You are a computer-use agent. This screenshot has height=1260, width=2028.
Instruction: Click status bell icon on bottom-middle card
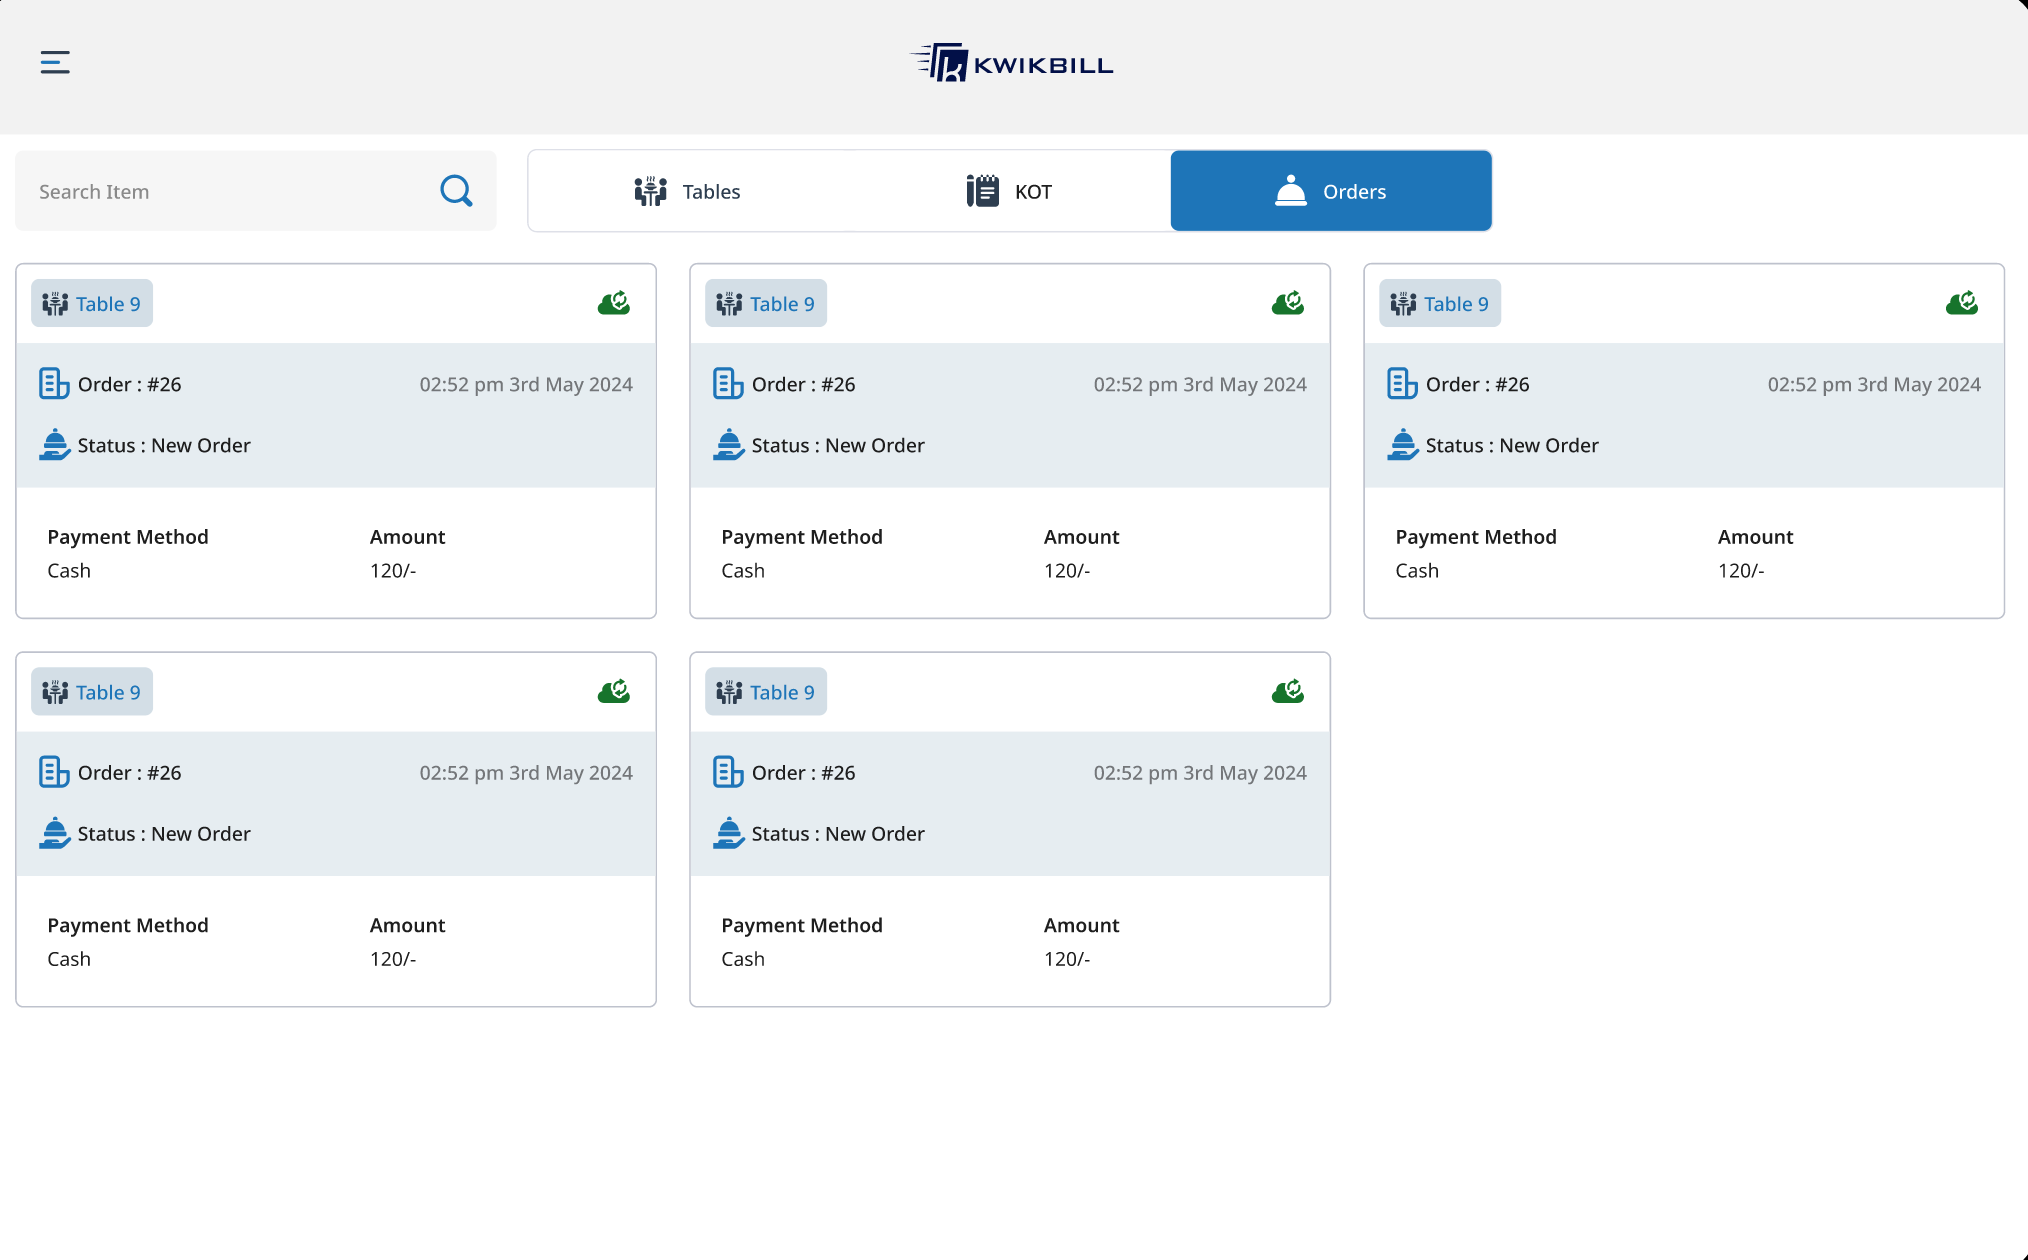pos(729,833)
